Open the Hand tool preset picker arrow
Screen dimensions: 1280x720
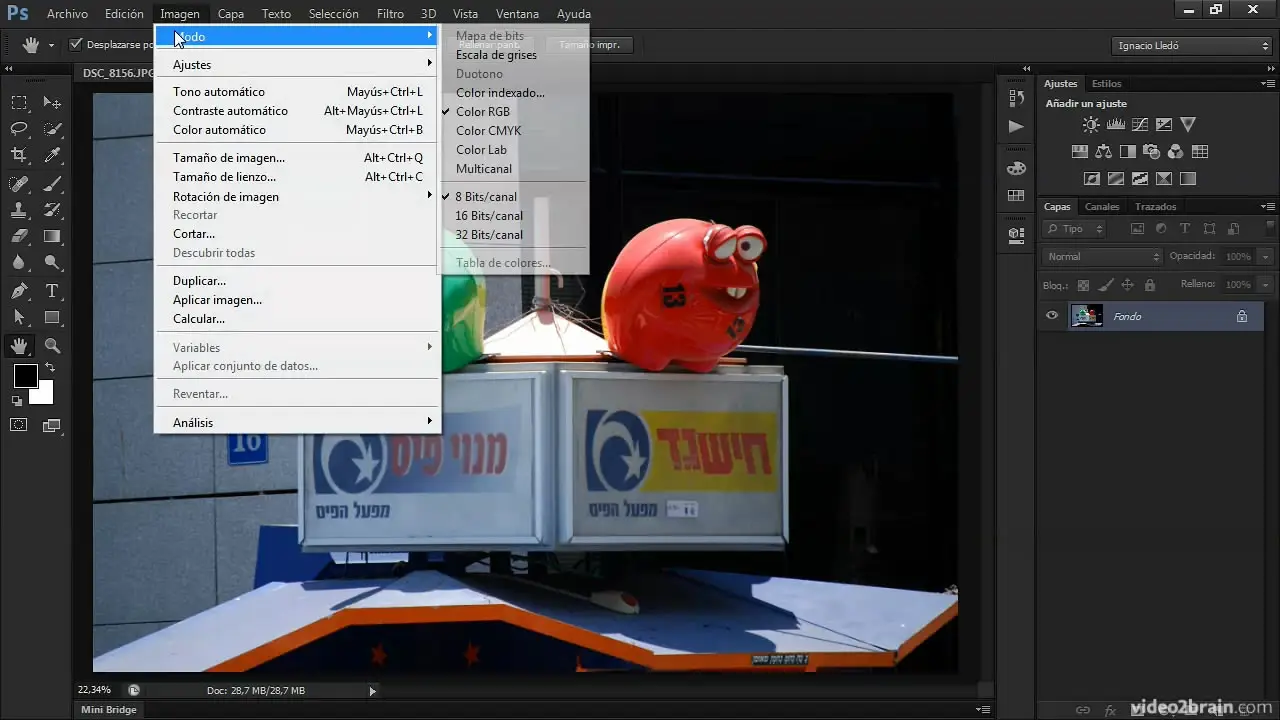click(x=50, y=45)
